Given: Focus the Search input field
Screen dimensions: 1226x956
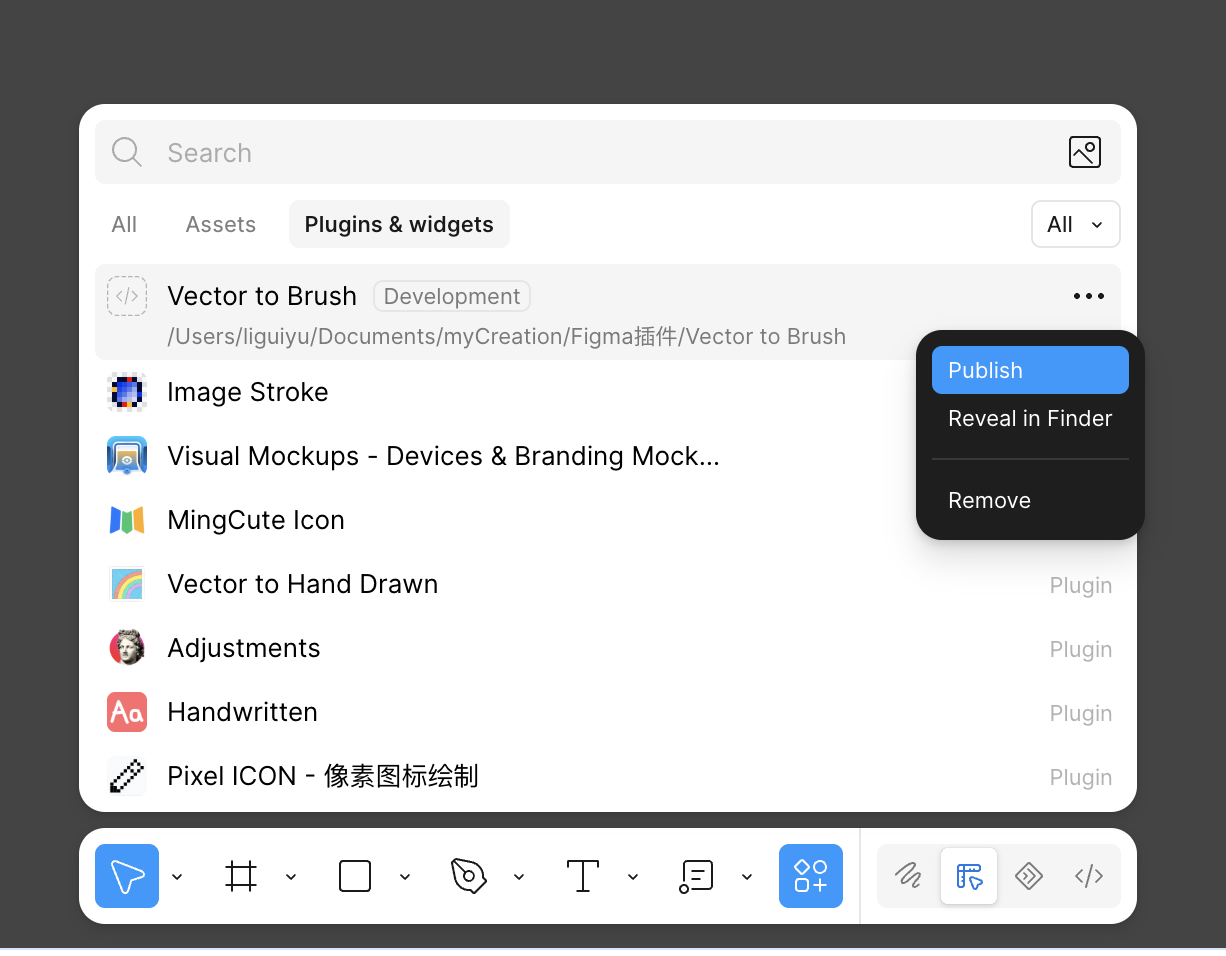Looking at the screenshot, I should point(608,152).
